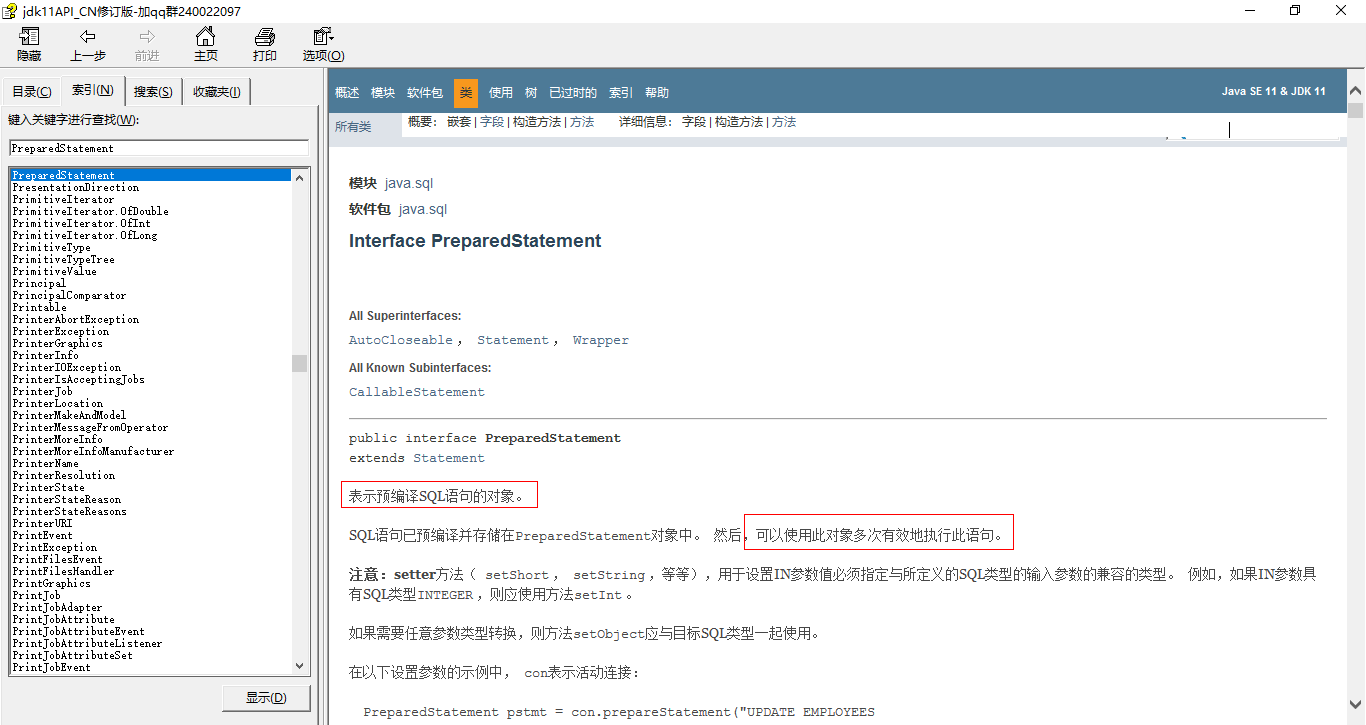This screenshot has height=725, width=1366.
Task: Switch to the 搜索 (Search) tab
Action: click(x=153, y=92)
